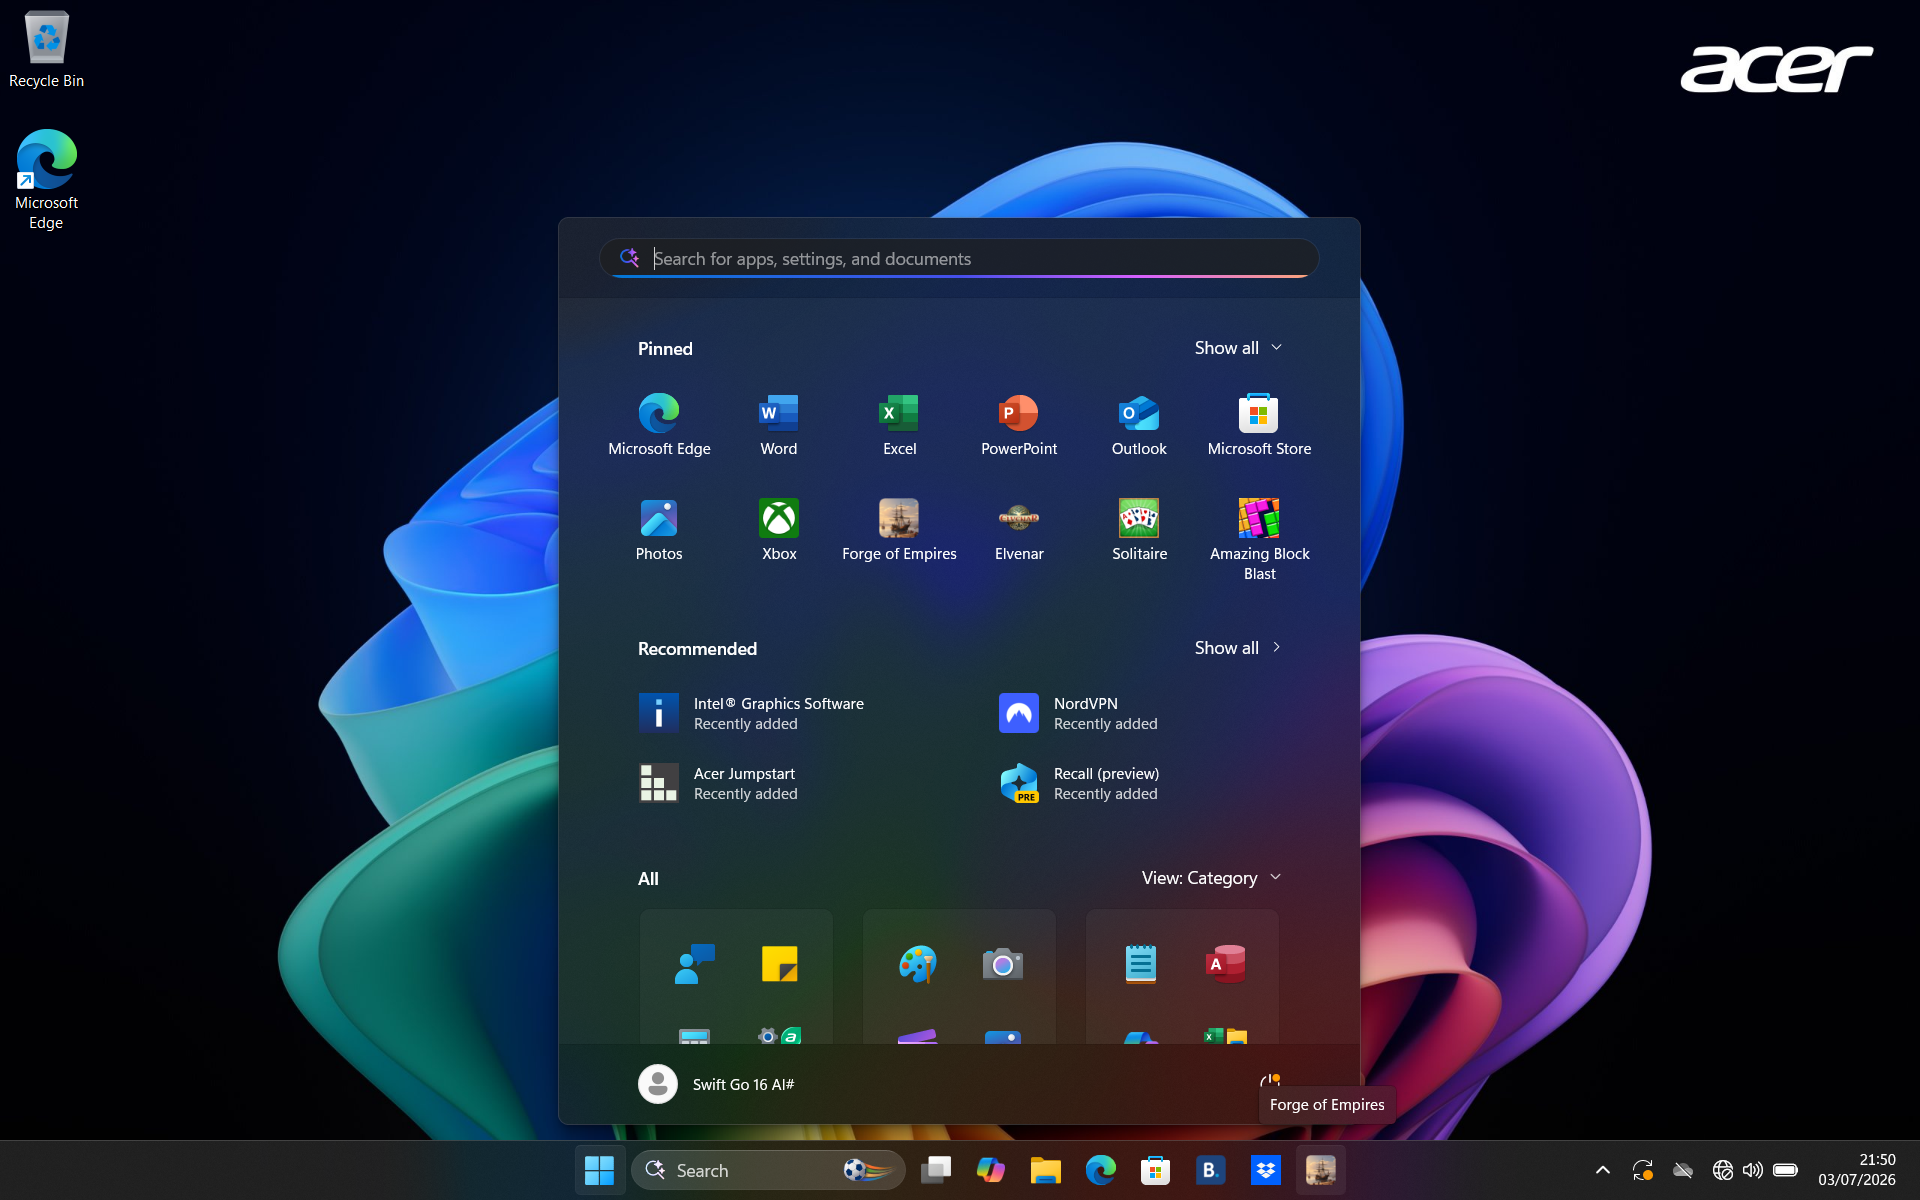Open the volume control in system tray
The width and height of the screenshot is (1920, 1200).
[1752, 1170]
